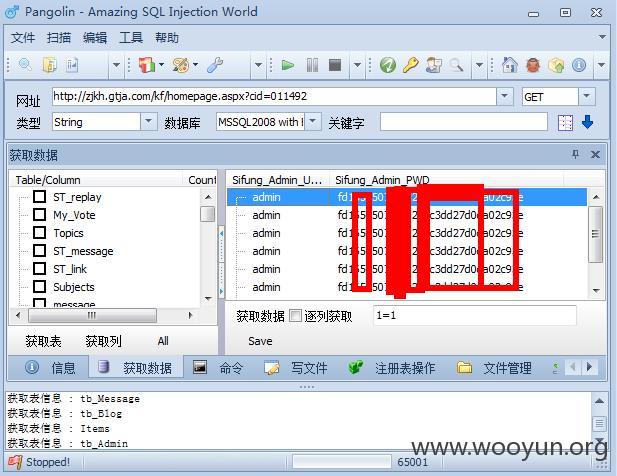Screen dimensions: 617x476
Task: Open the 编辑 menu
Action: pyautogui.click(x=95, y=38)
